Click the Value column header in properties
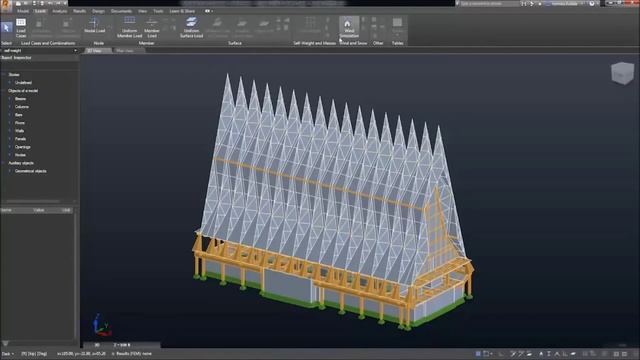 click(x=38, y=210)
